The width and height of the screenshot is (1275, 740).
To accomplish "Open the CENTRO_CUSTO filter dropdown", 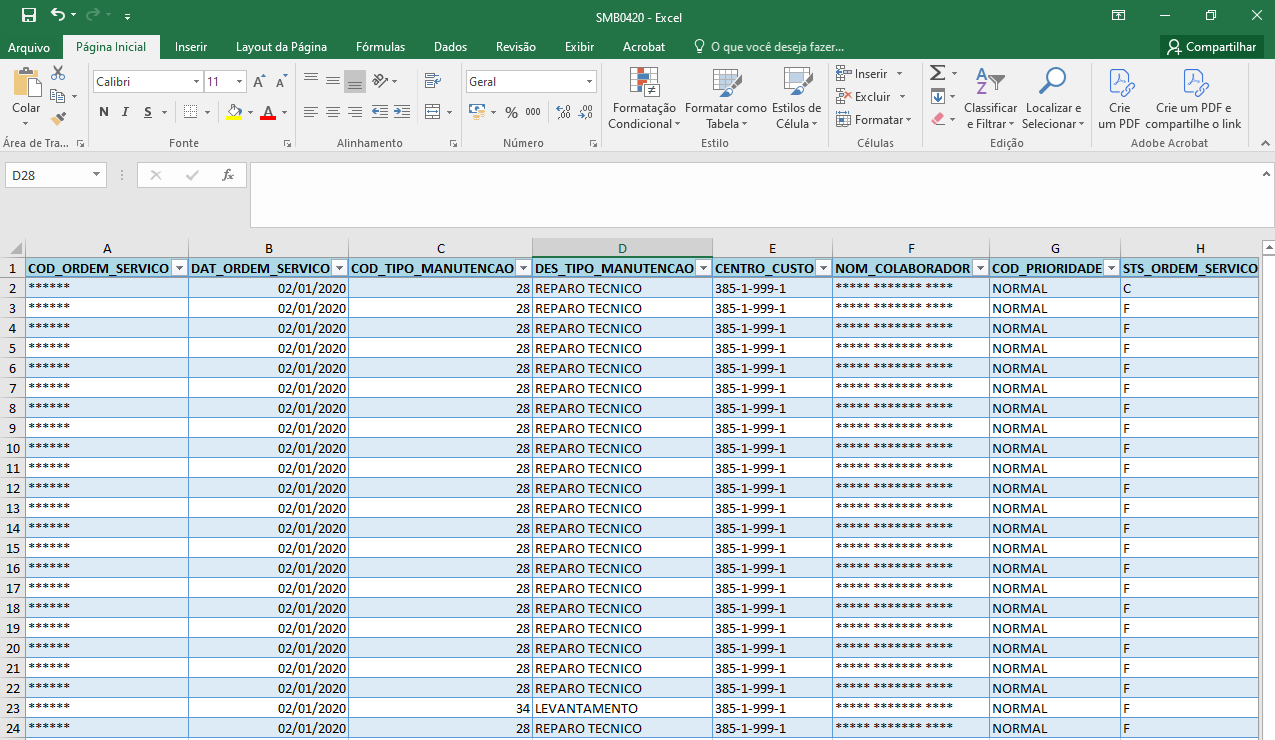I will pos(823,269).
